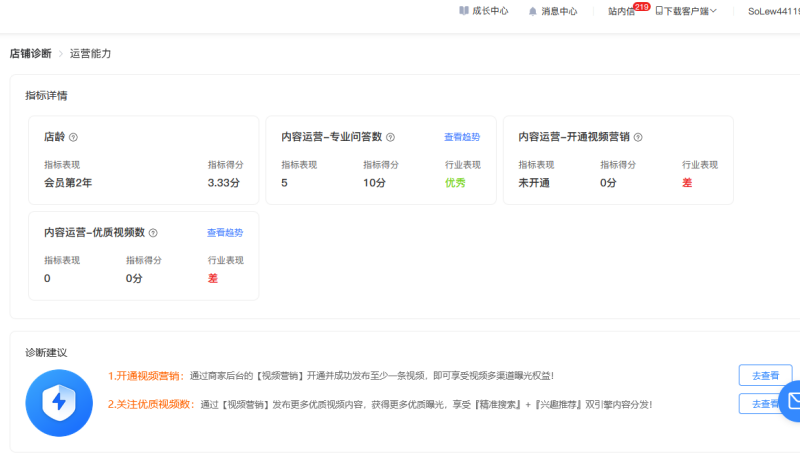Open the floating mail message icon
This screenshot has height=456, width=800.
pos(792,400)
